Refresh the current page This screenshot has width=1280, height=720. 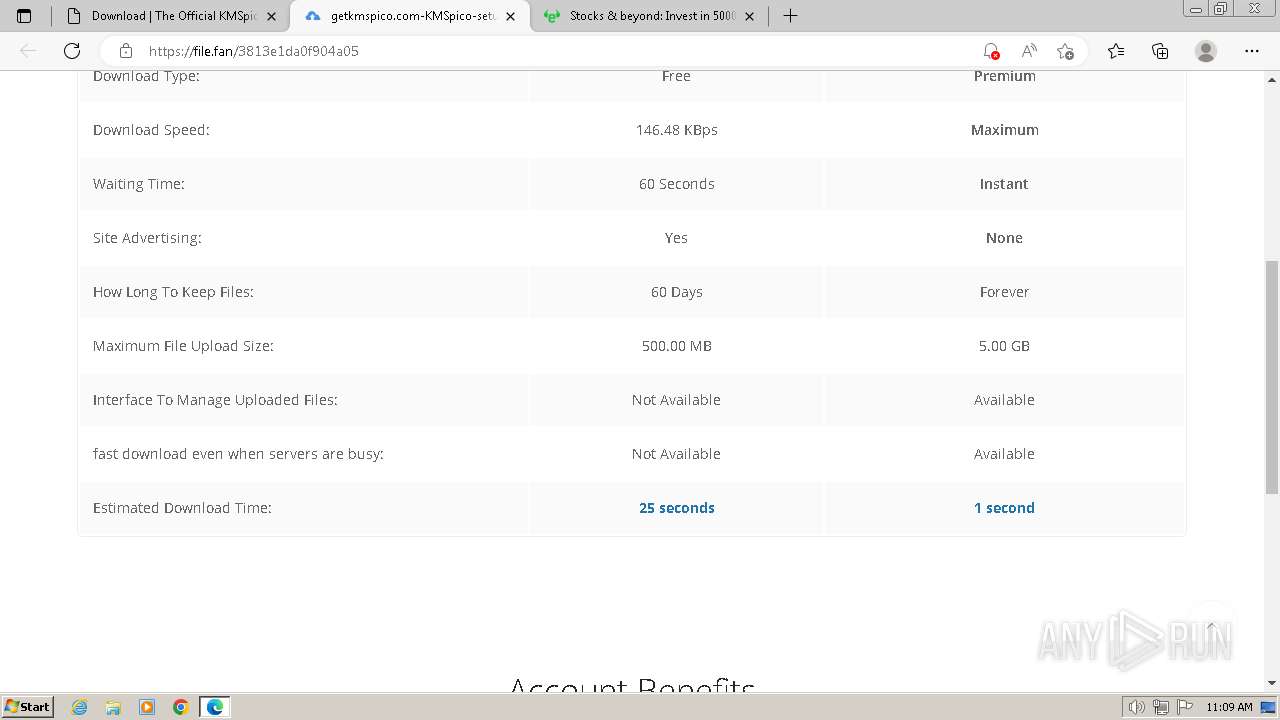click(72, 51)
